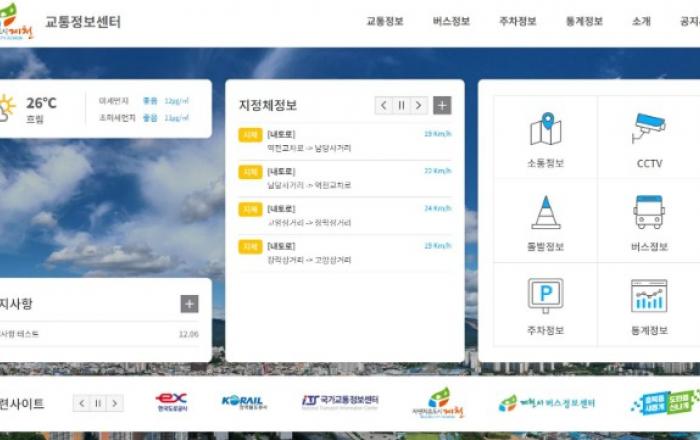Open the 교통정보 menu
This screenshot has width=700, height=440.
(385, 21)
